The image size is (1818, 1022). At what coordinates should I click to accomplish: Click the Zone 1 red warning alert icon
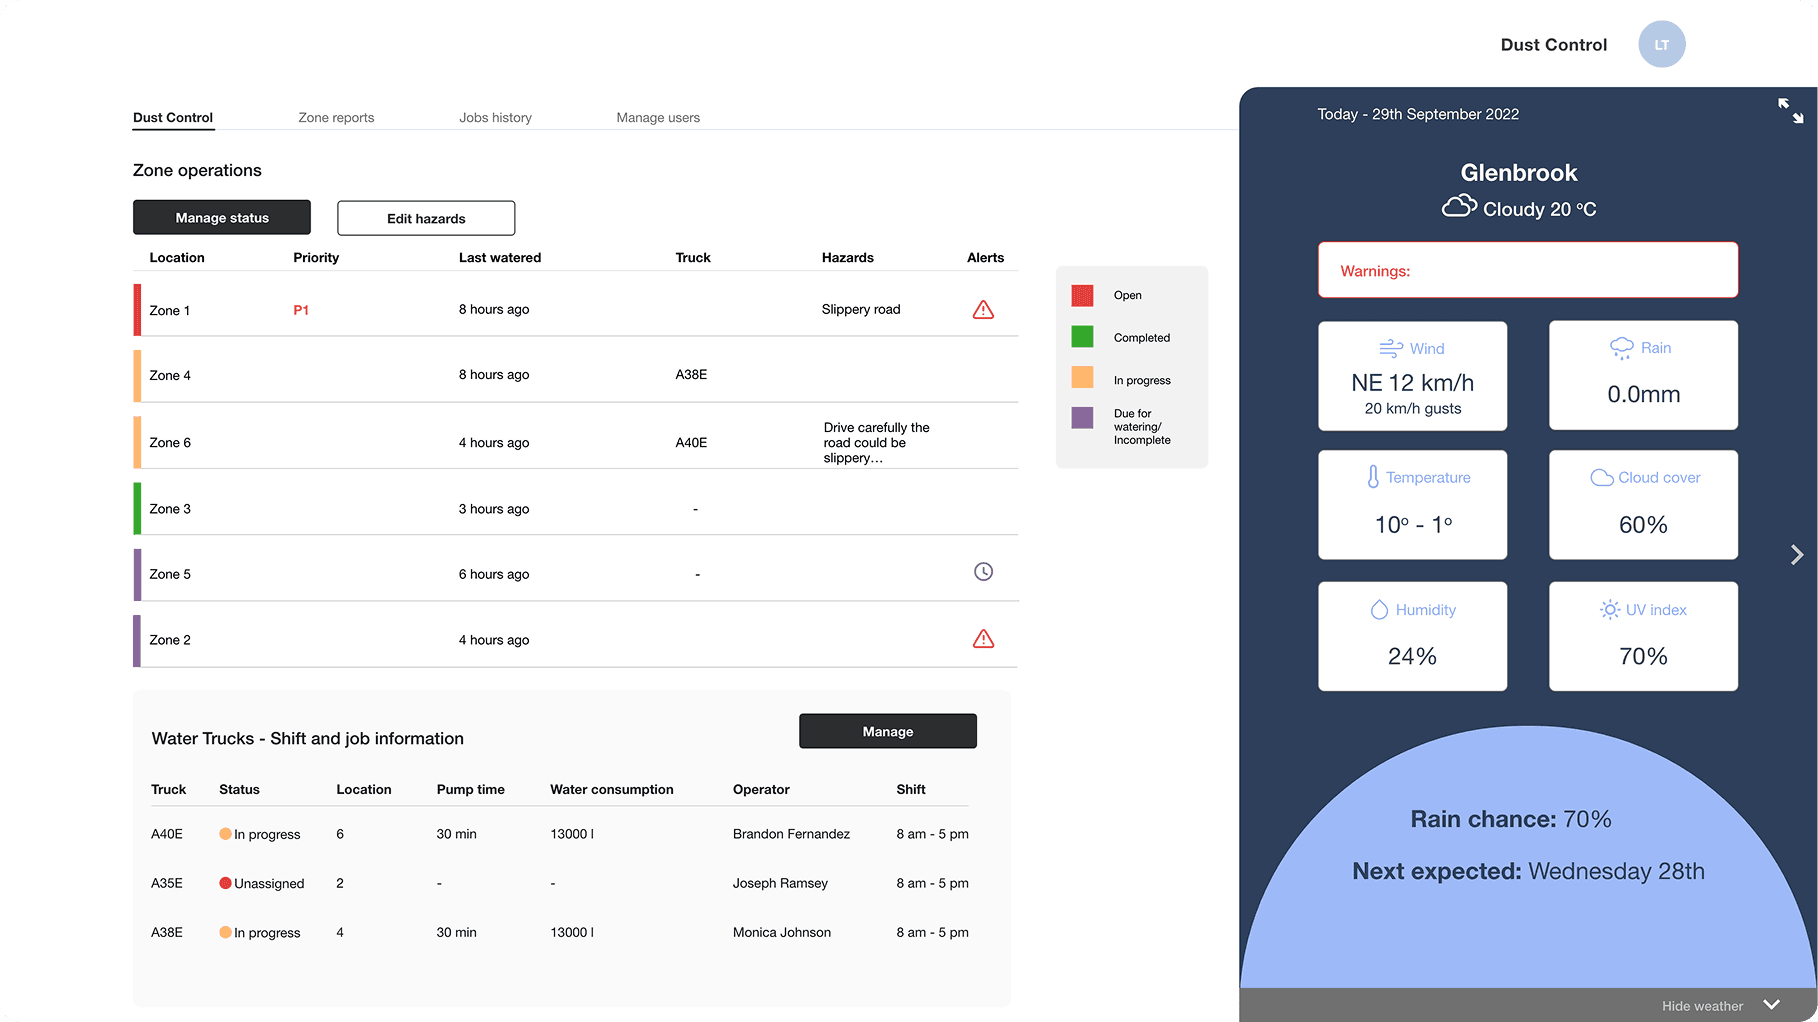(x=983, y=310)
